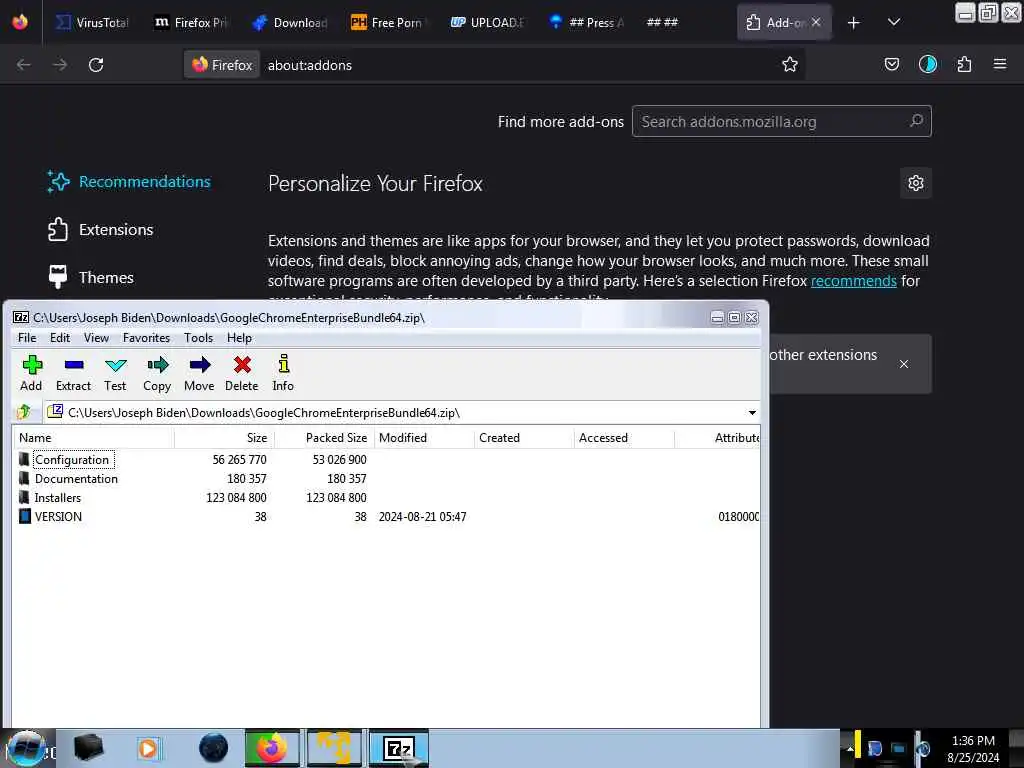Open the Help menu in 7-Zip
The height and width of the screenshot is (768, 1024).
[x=239, y=338]
